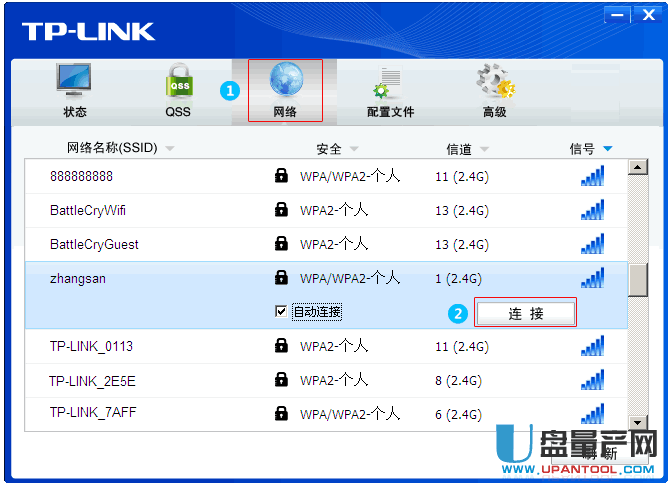Click lock icon of 888888888 network
This screenshot has height=486, width=670.
pos(281,175)
